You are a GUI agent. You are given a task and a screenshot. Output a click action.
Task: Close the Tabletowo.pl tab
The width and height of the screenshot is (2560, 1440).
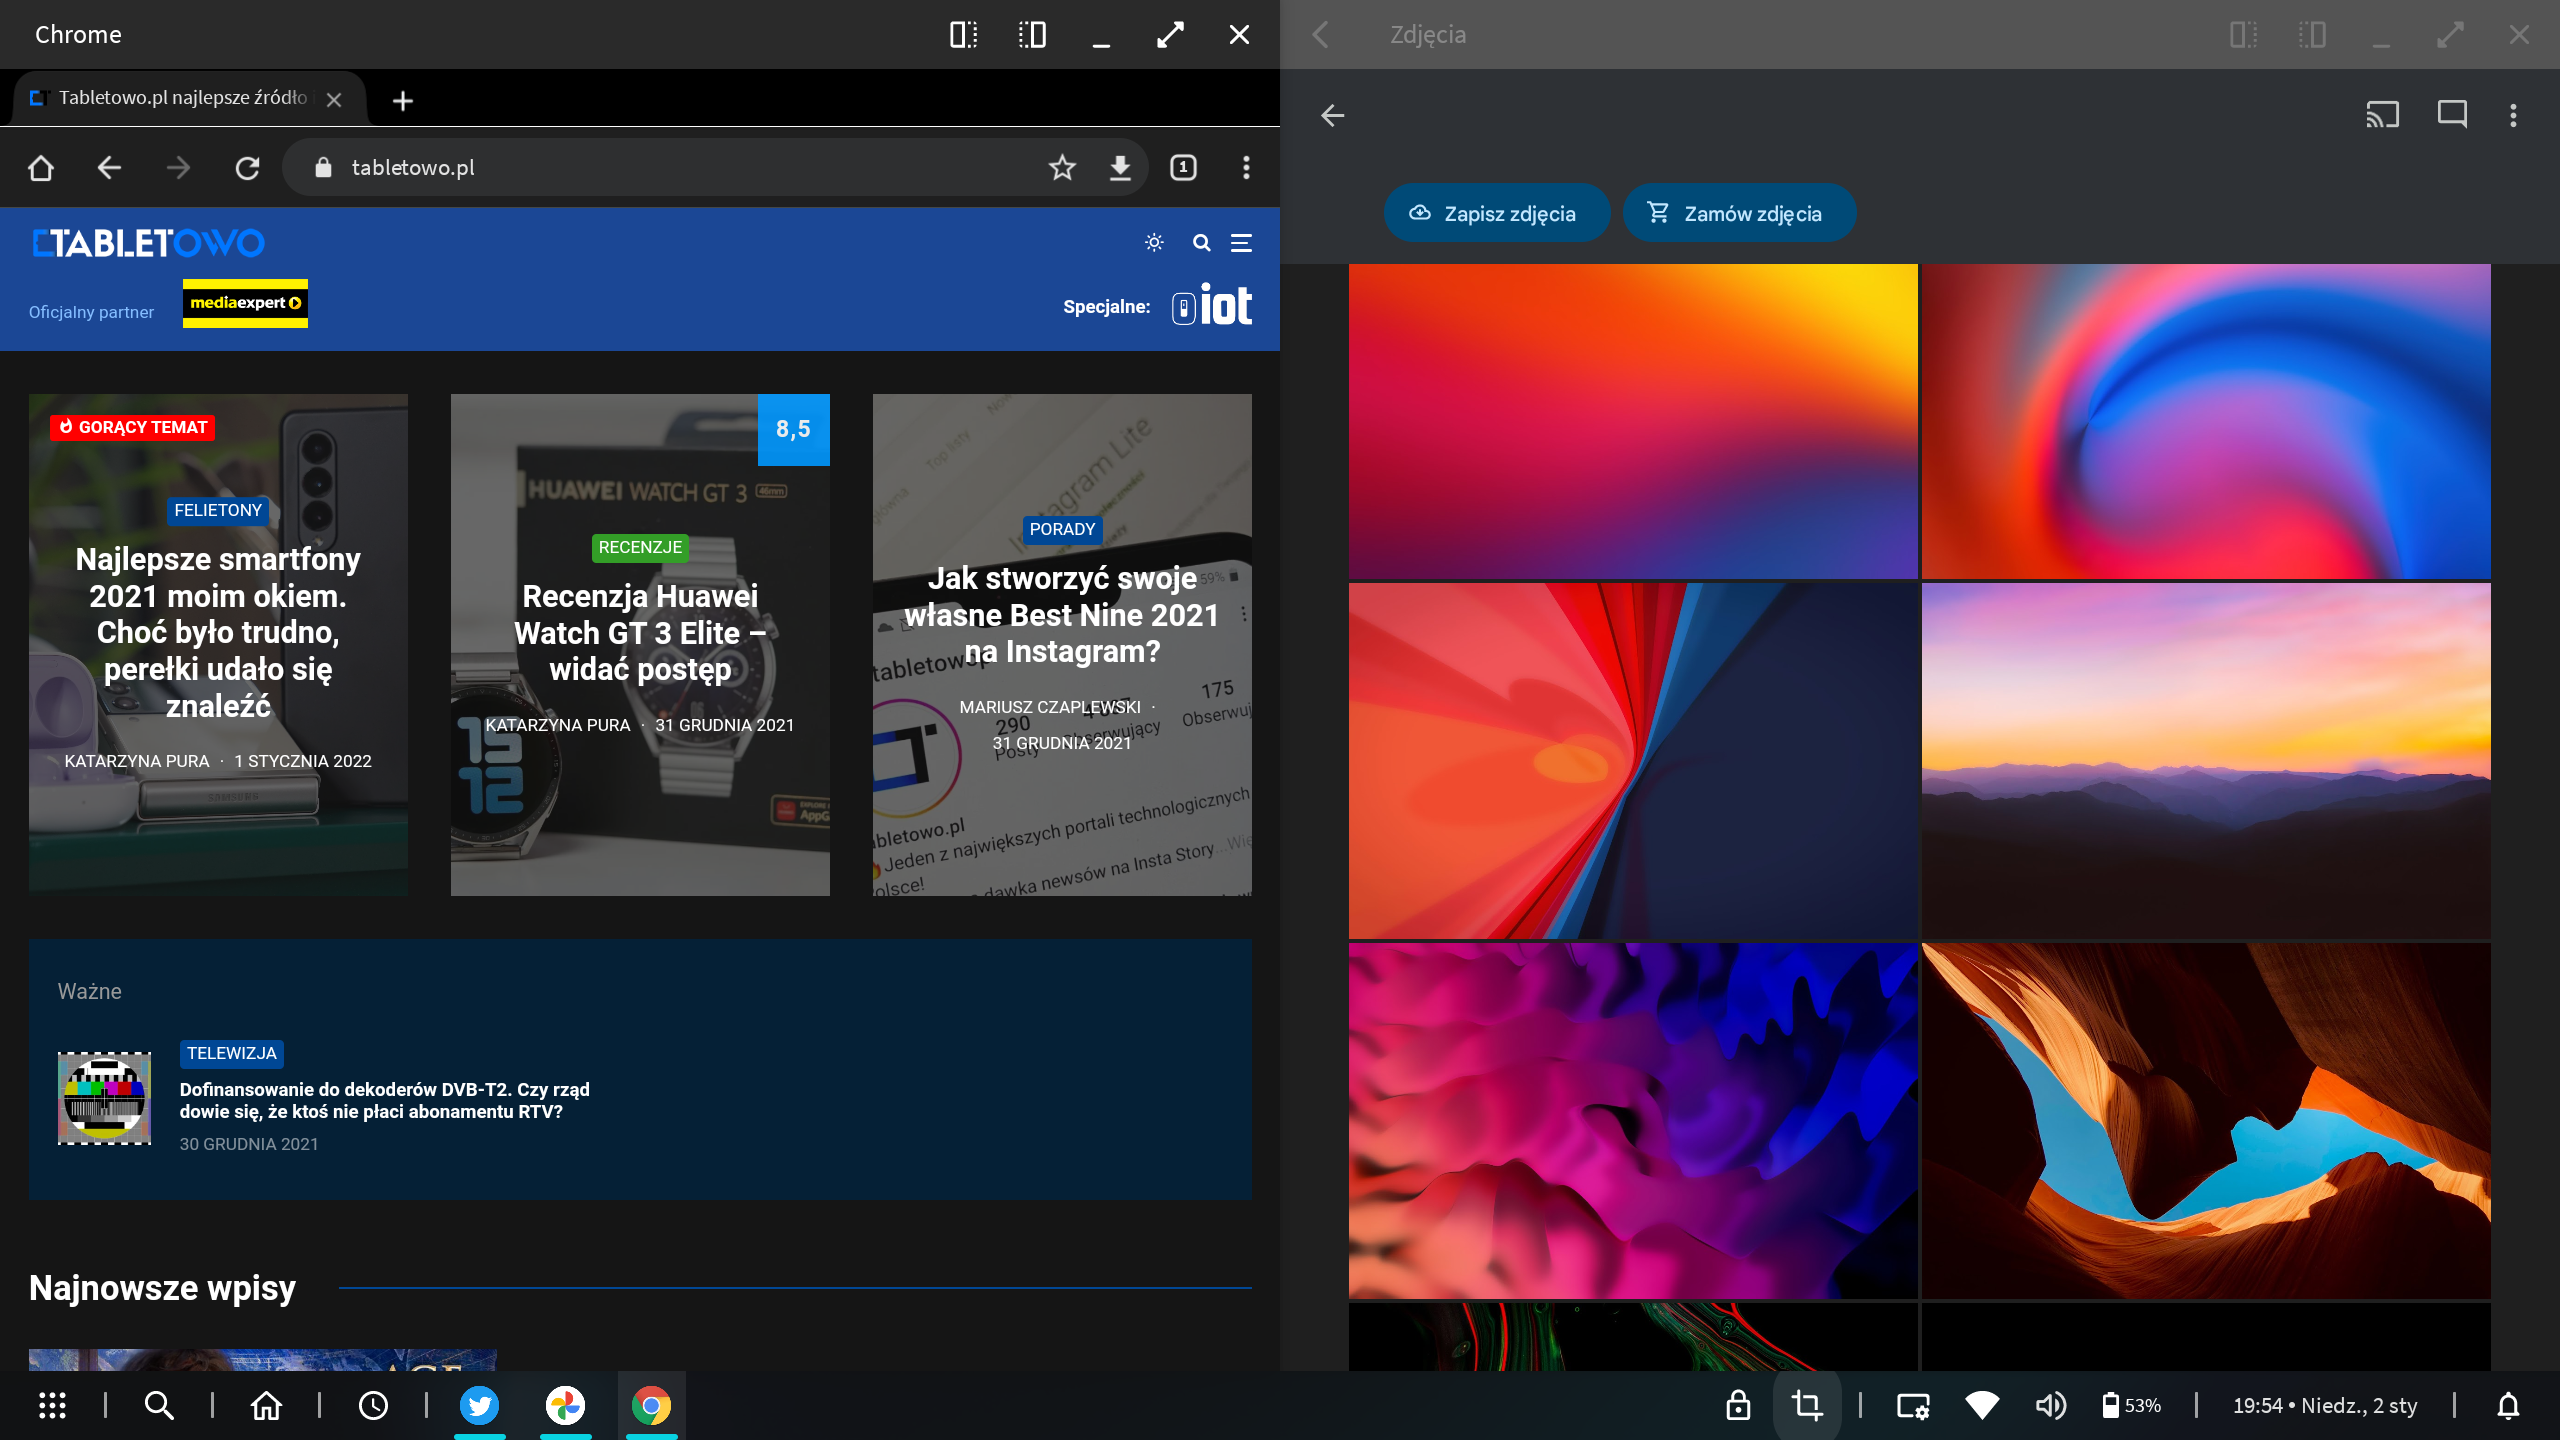pos(334,100)
